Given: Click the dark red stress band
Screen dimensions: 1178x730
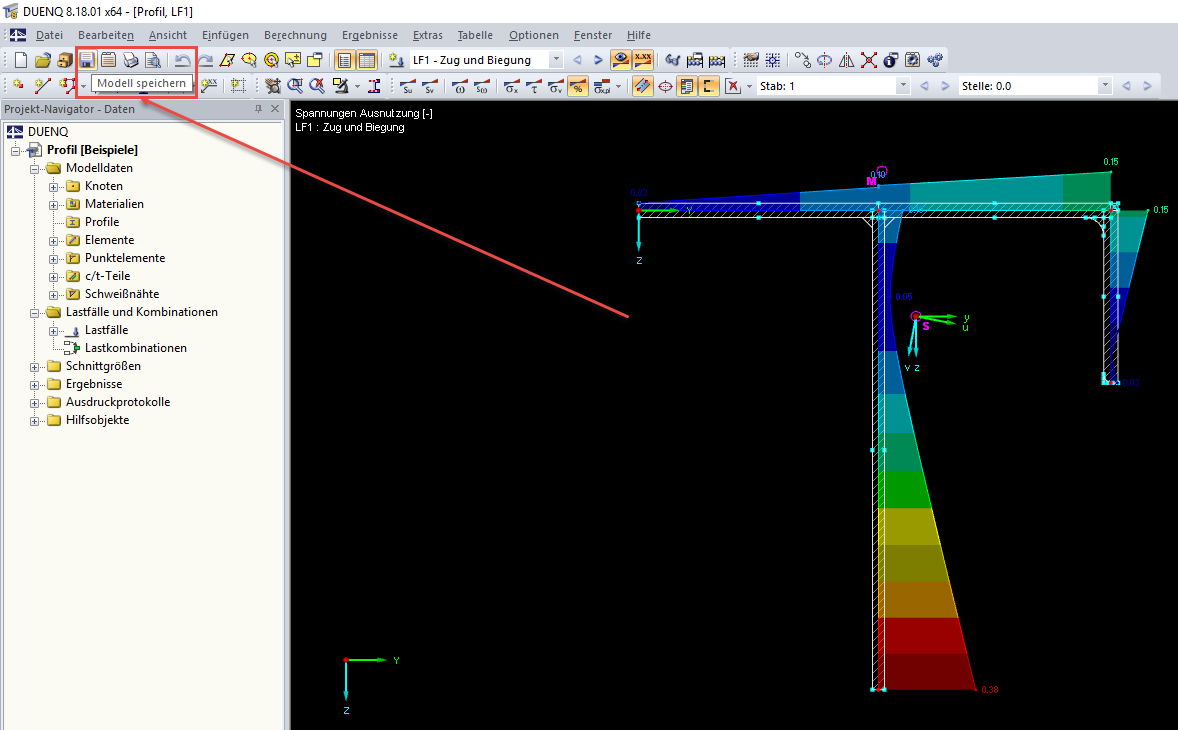Looking at the screenshot, I should (x=925, y=672).
